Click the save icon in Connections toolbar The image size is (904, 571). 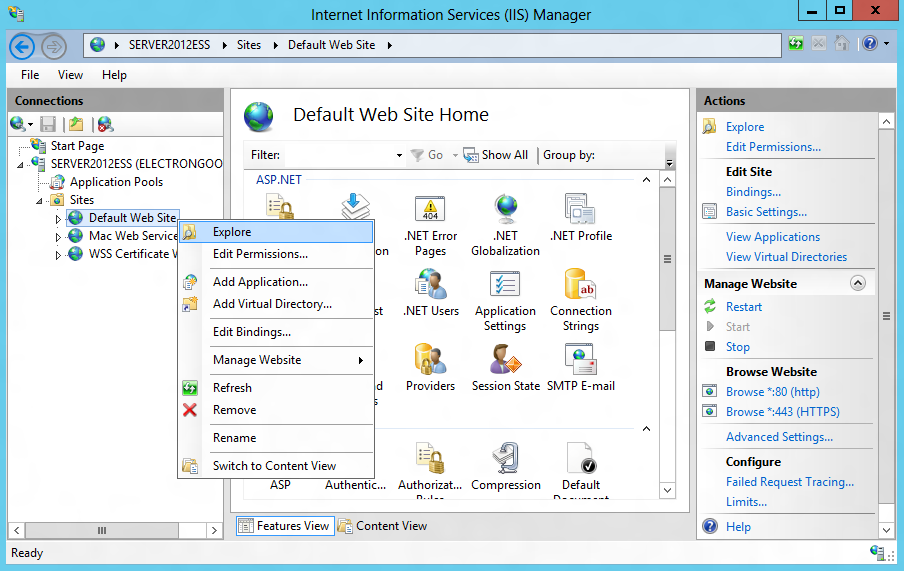(48, 124)
